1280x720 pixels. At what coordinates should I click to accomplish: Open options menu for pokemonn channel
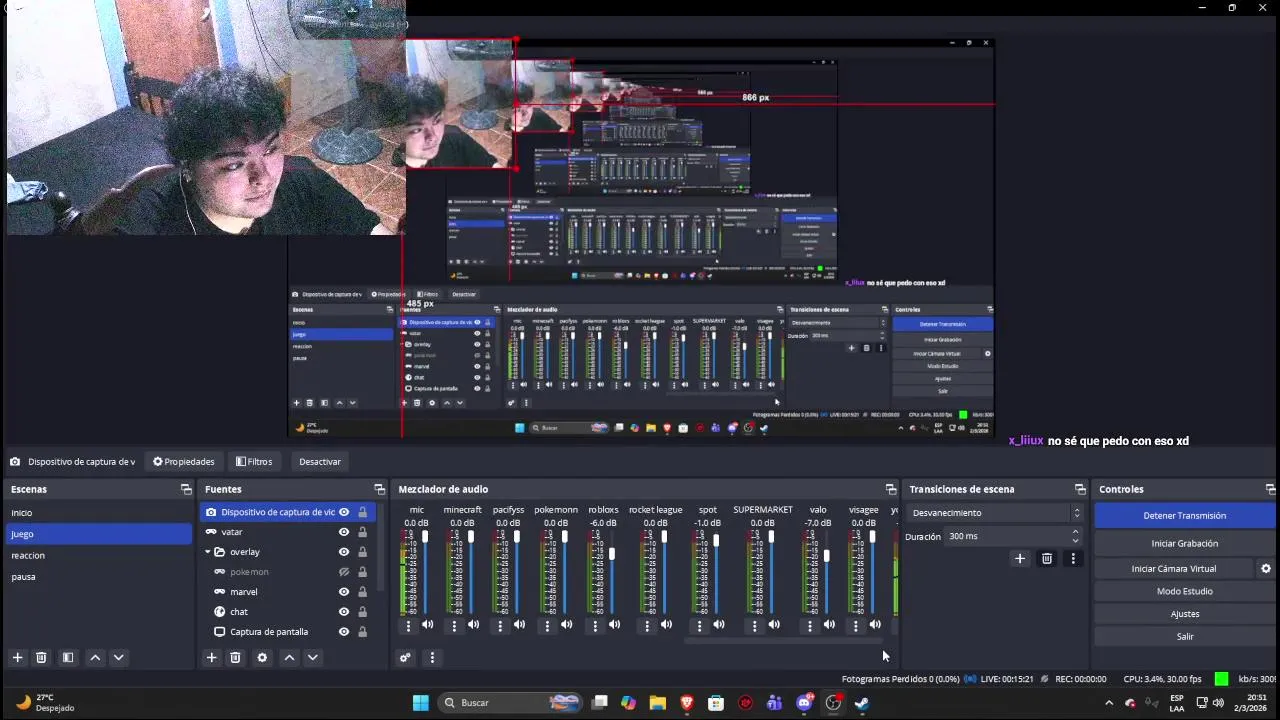coord(547,626)
